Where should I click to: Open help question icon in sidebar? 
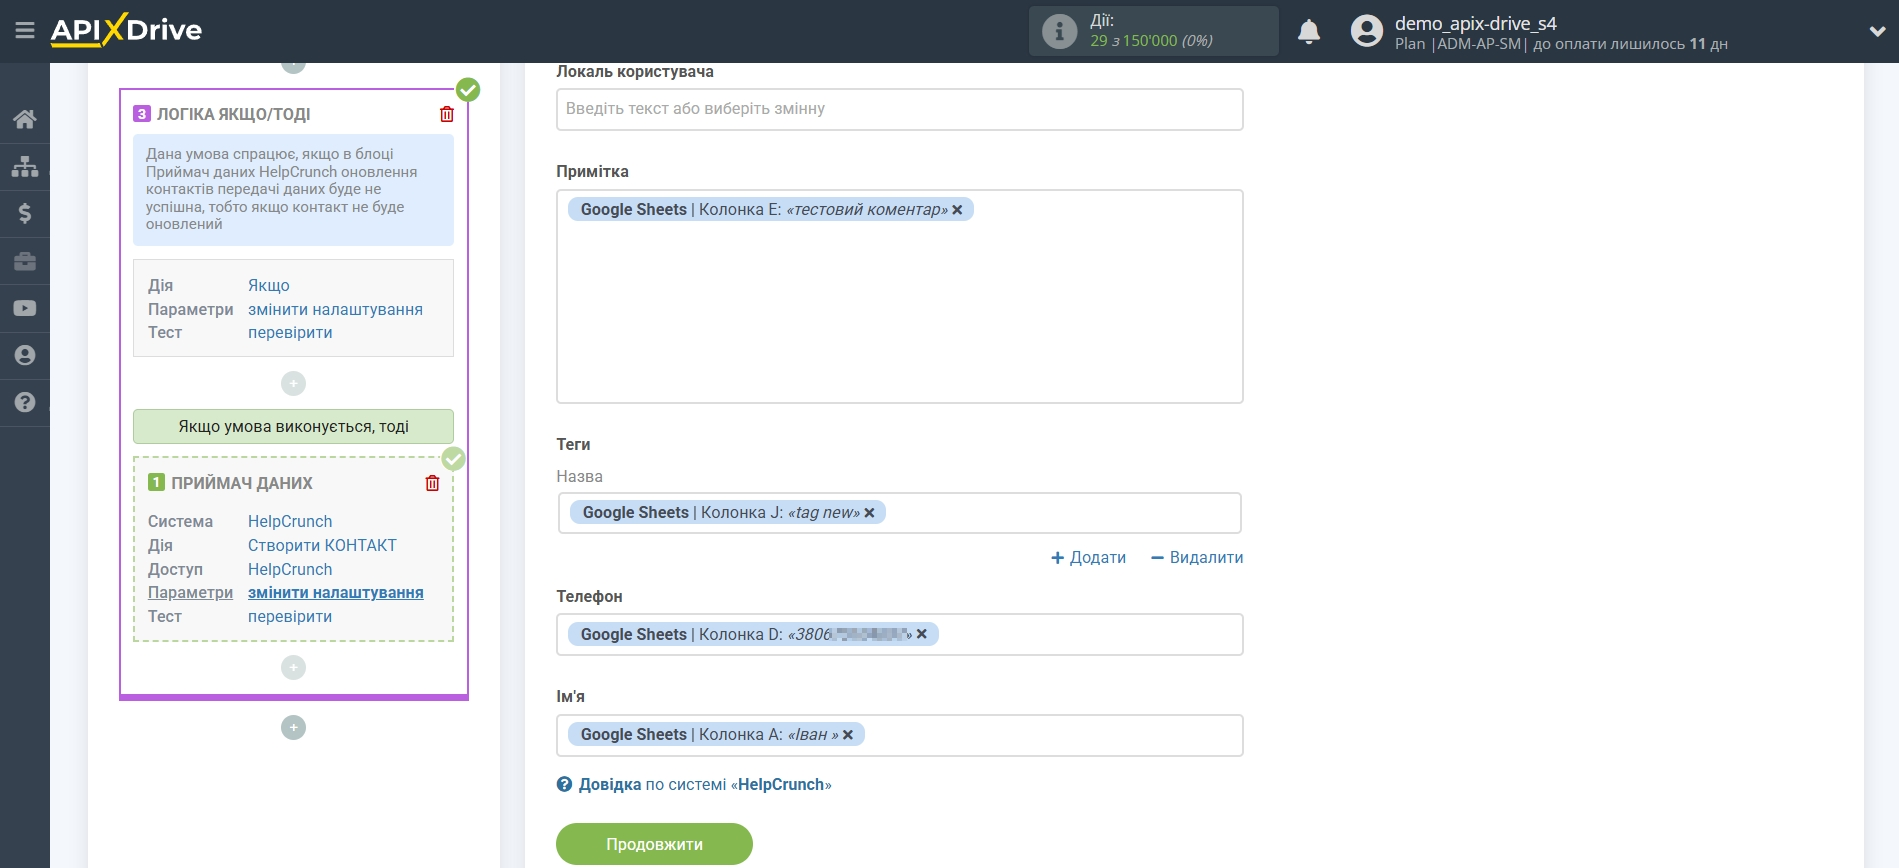click(x=25, y=402)
